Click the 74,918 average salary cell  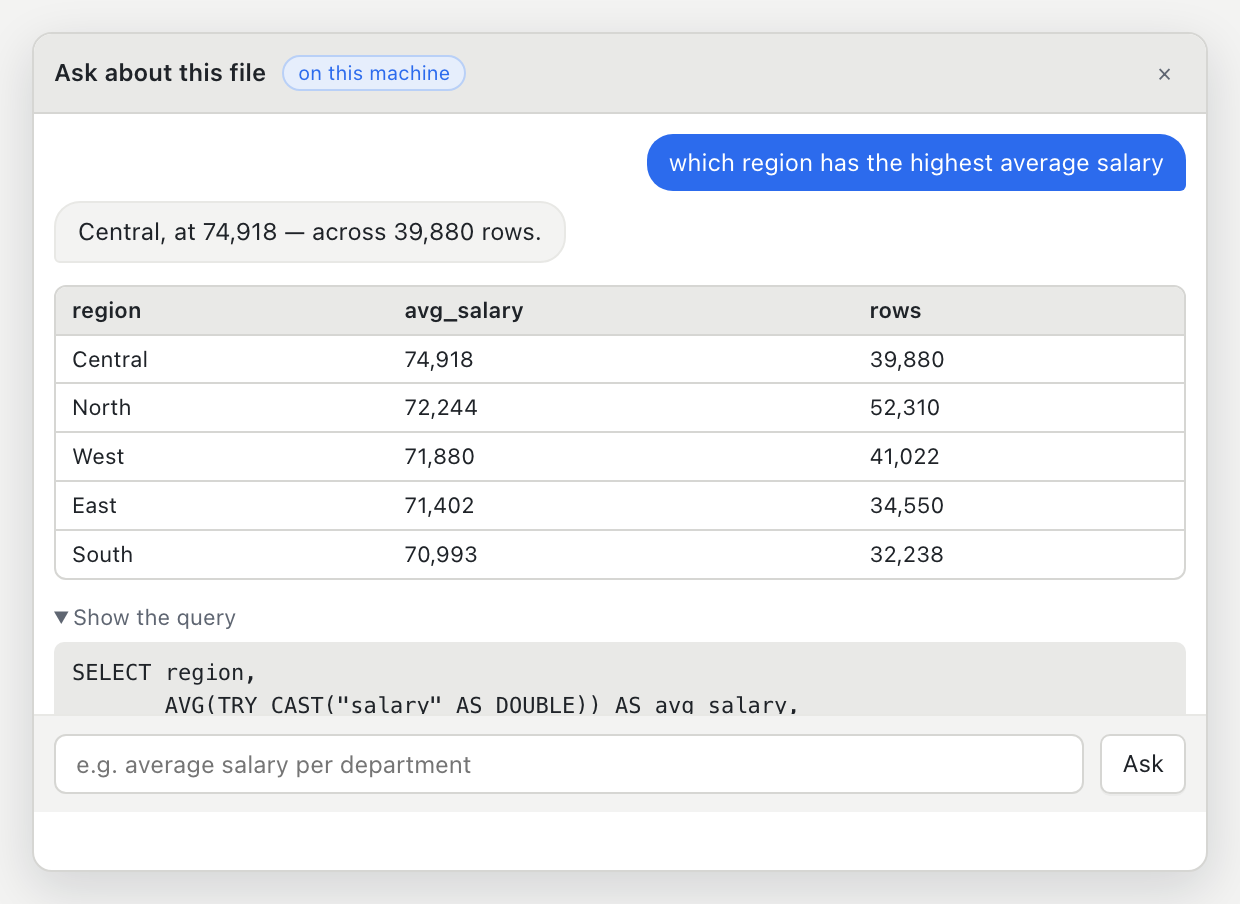click(x=620, y=359)
